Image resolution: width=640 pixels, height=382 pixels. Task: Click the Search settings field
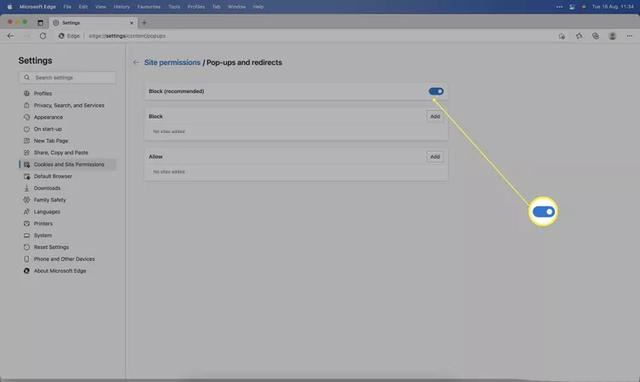tap(67, 78)
